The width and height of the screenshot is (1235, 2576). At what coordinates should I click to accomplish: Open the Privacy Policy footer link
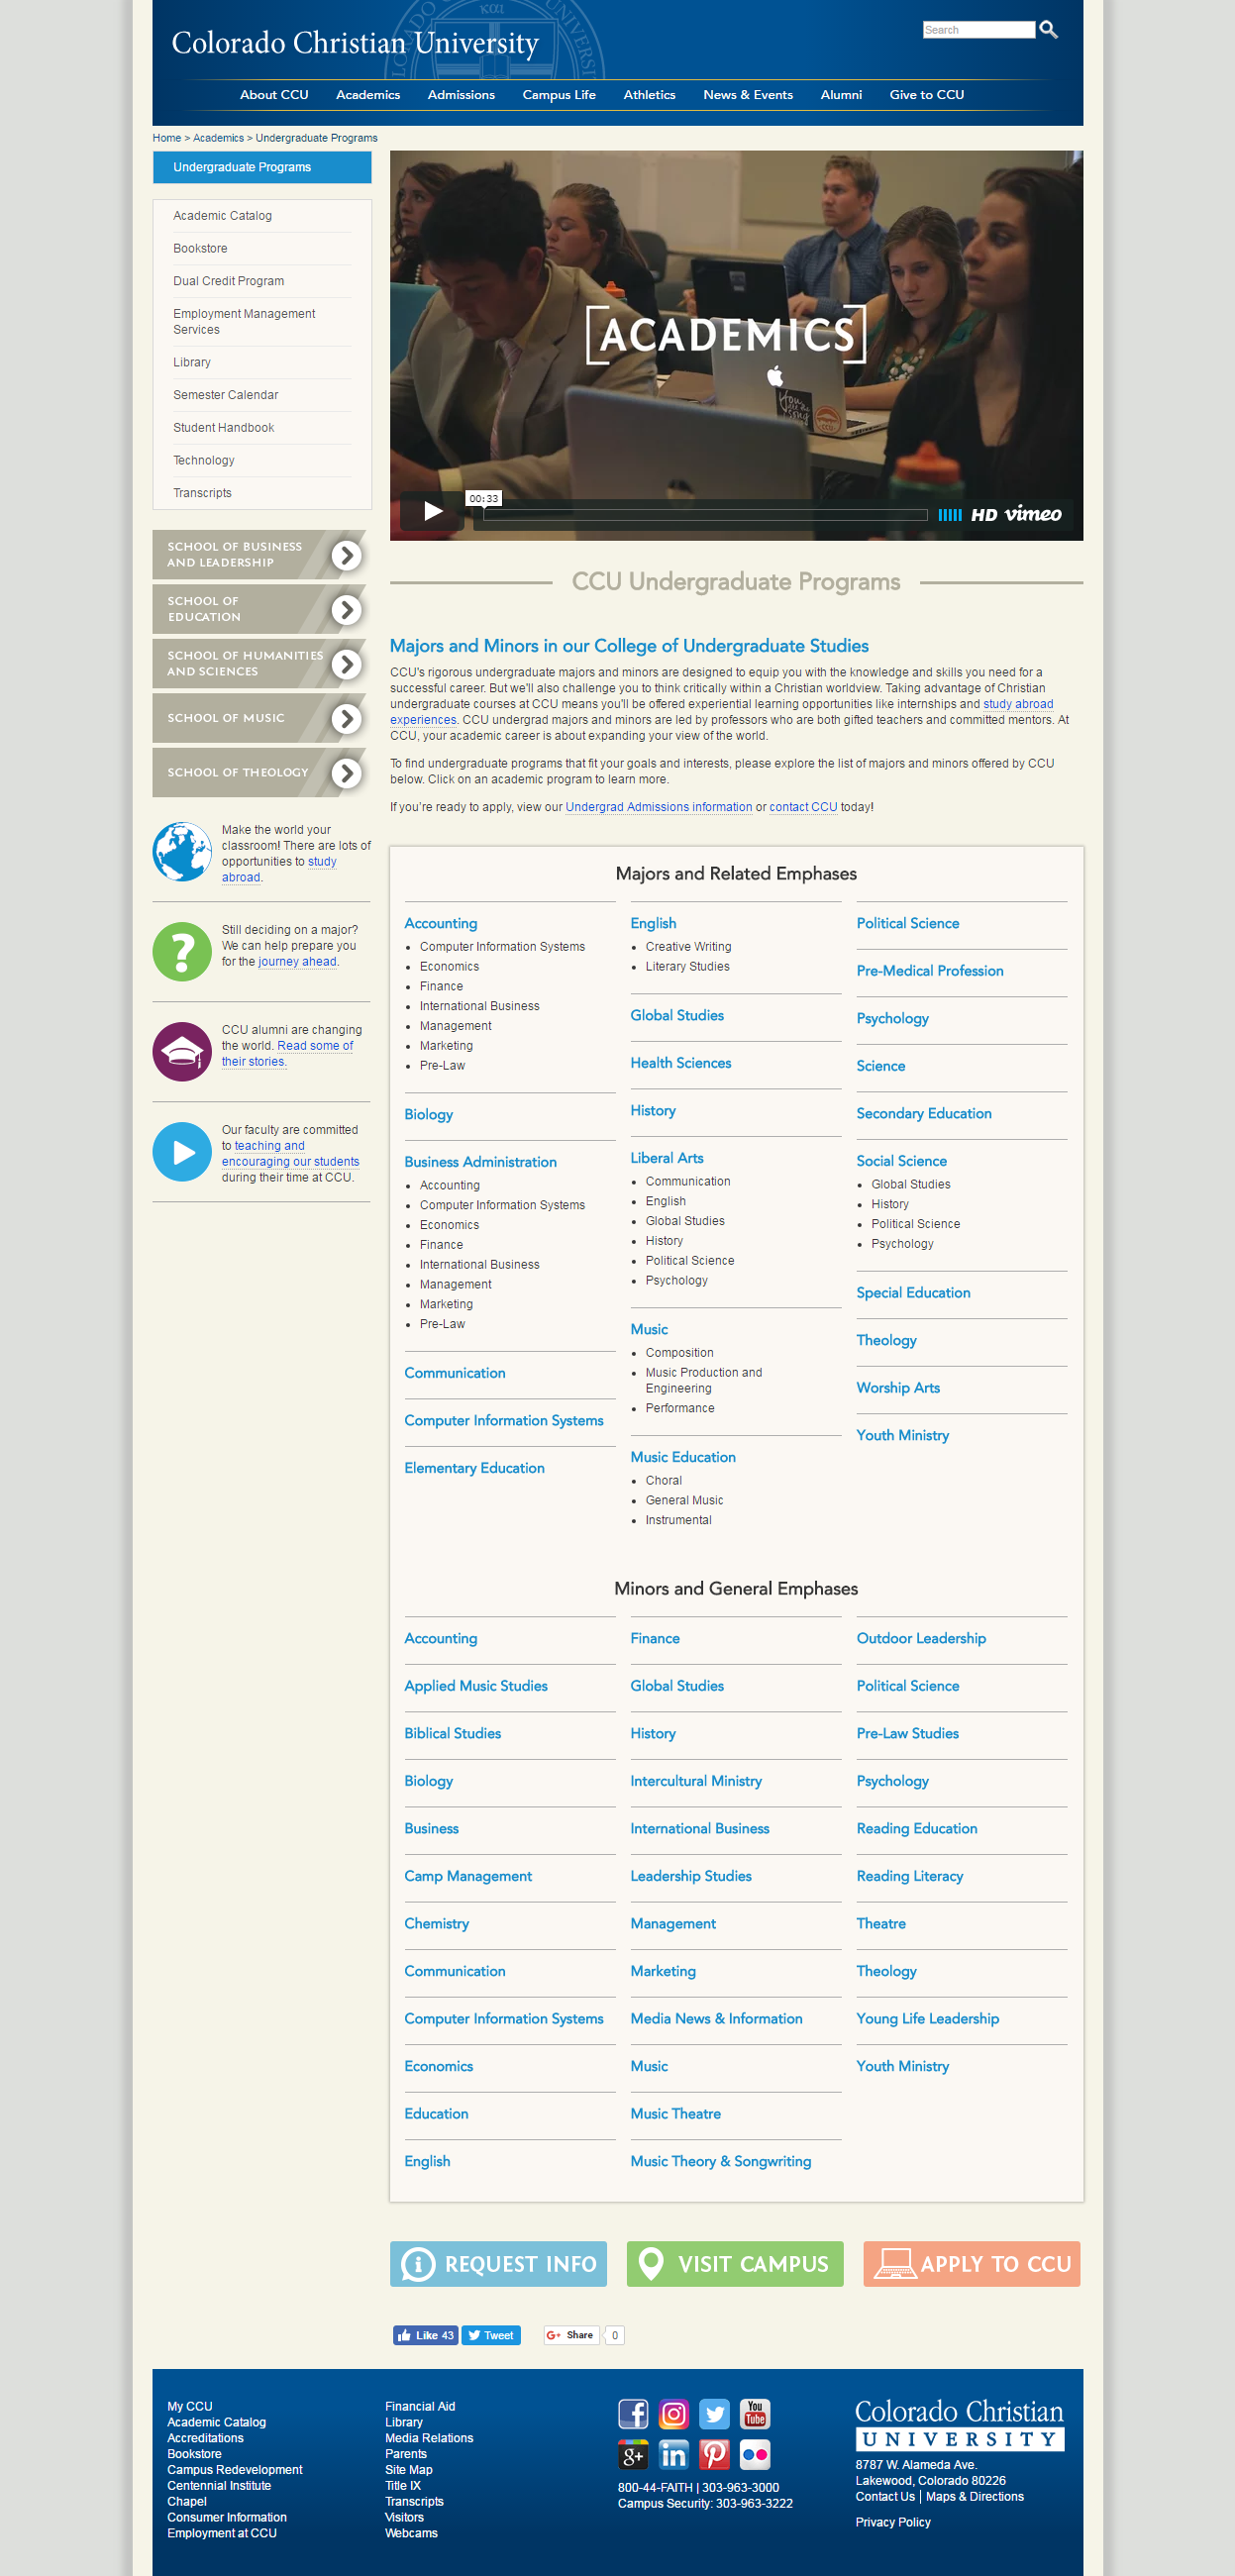pos(893,2523)
